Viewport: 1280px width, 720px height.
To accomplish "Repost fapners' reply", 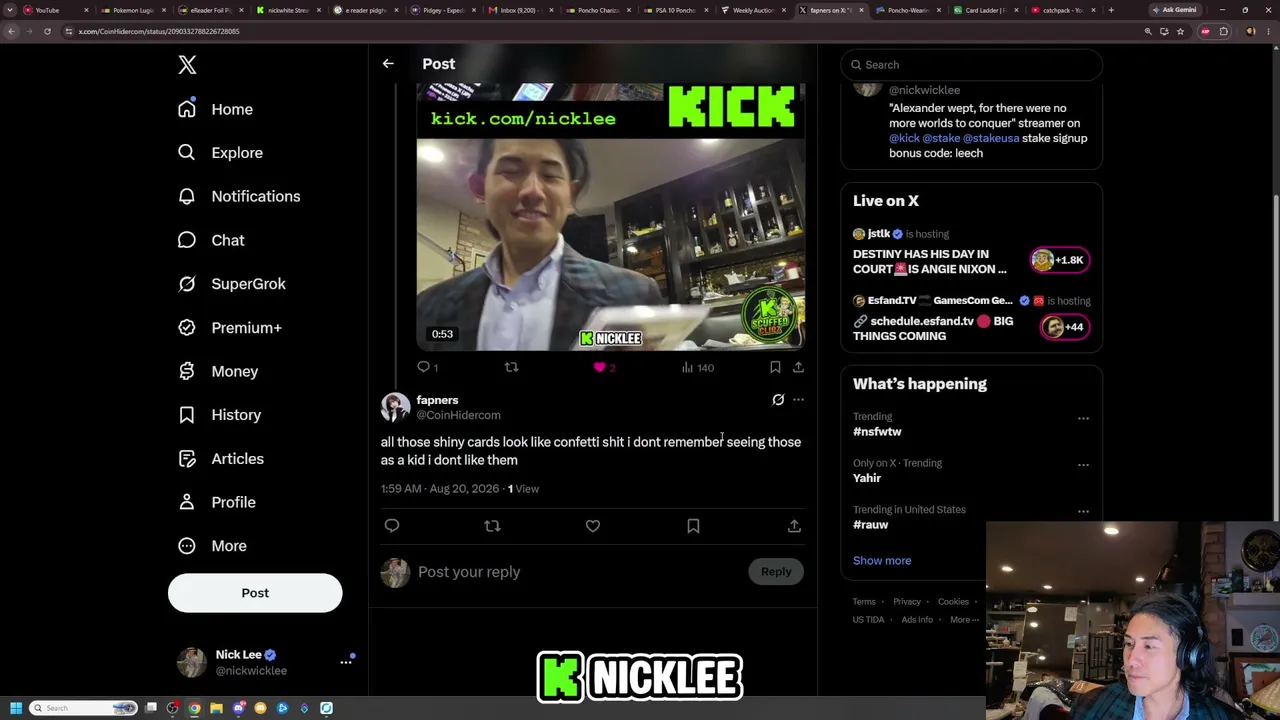I will tap(492, 526).
